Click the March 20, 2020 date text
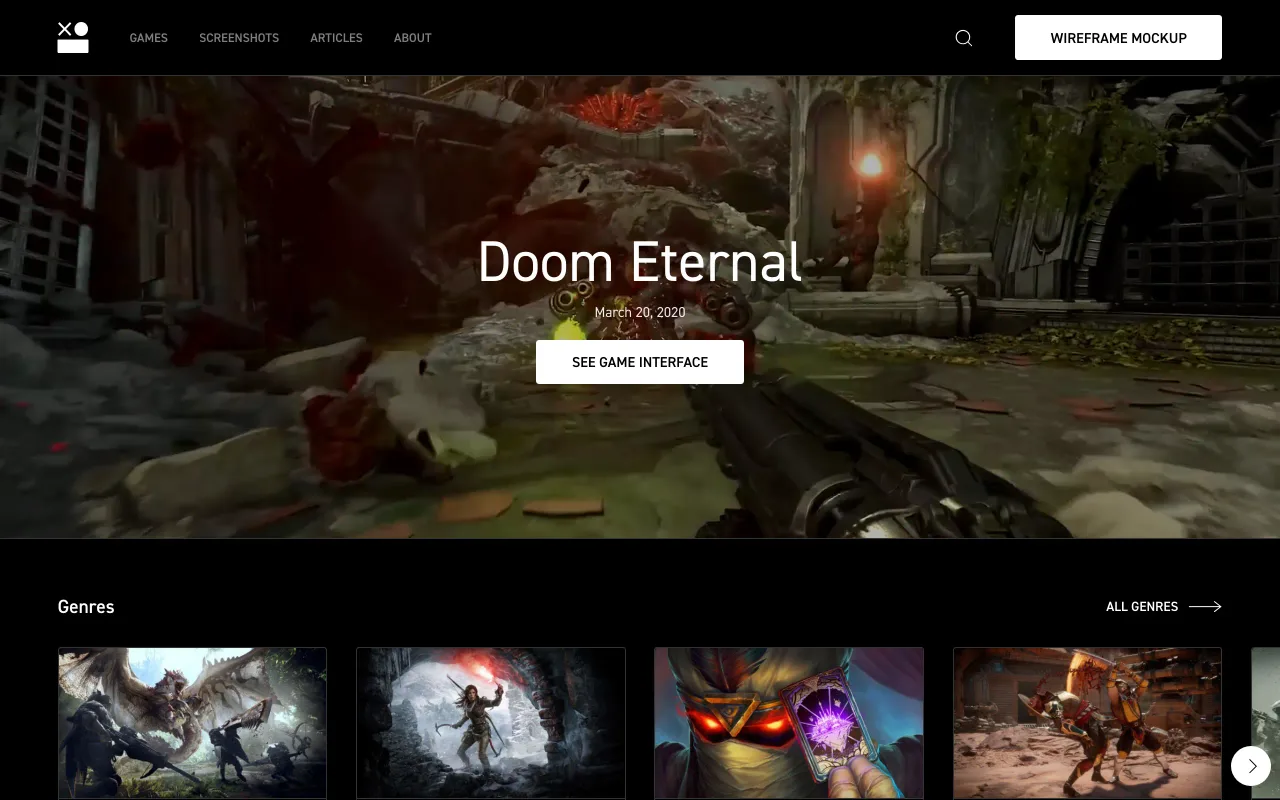This screenshot has height=800, width=1280. pos(640,313)
